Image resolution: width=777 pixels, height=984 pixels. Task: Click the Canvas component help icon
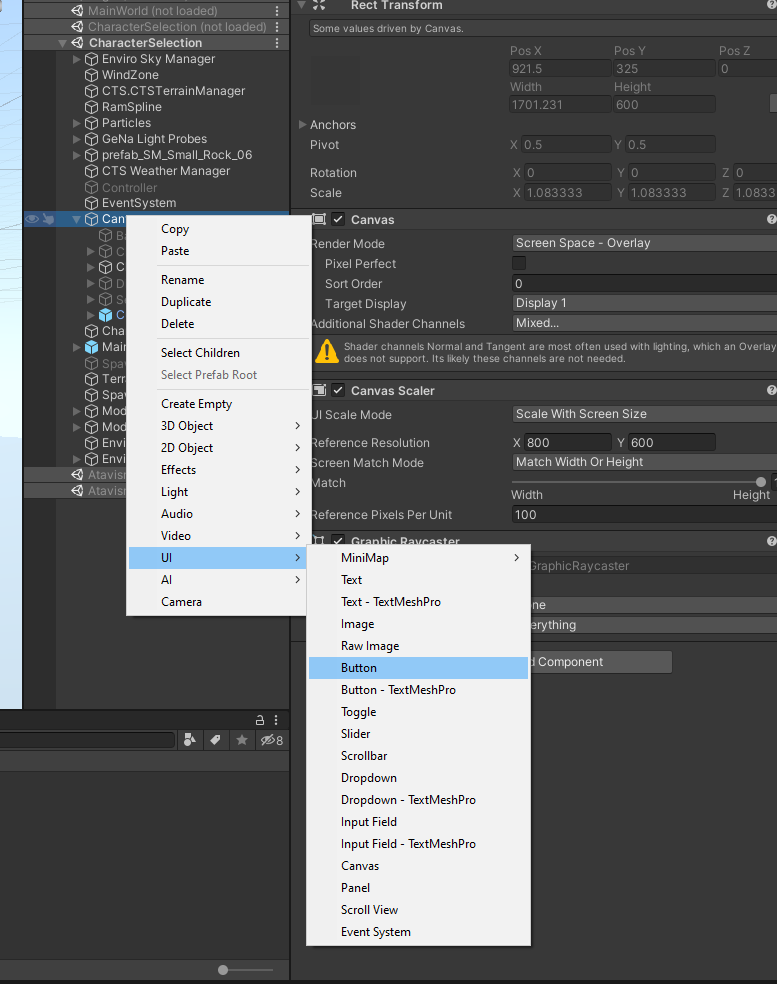(x=771, y=219)
